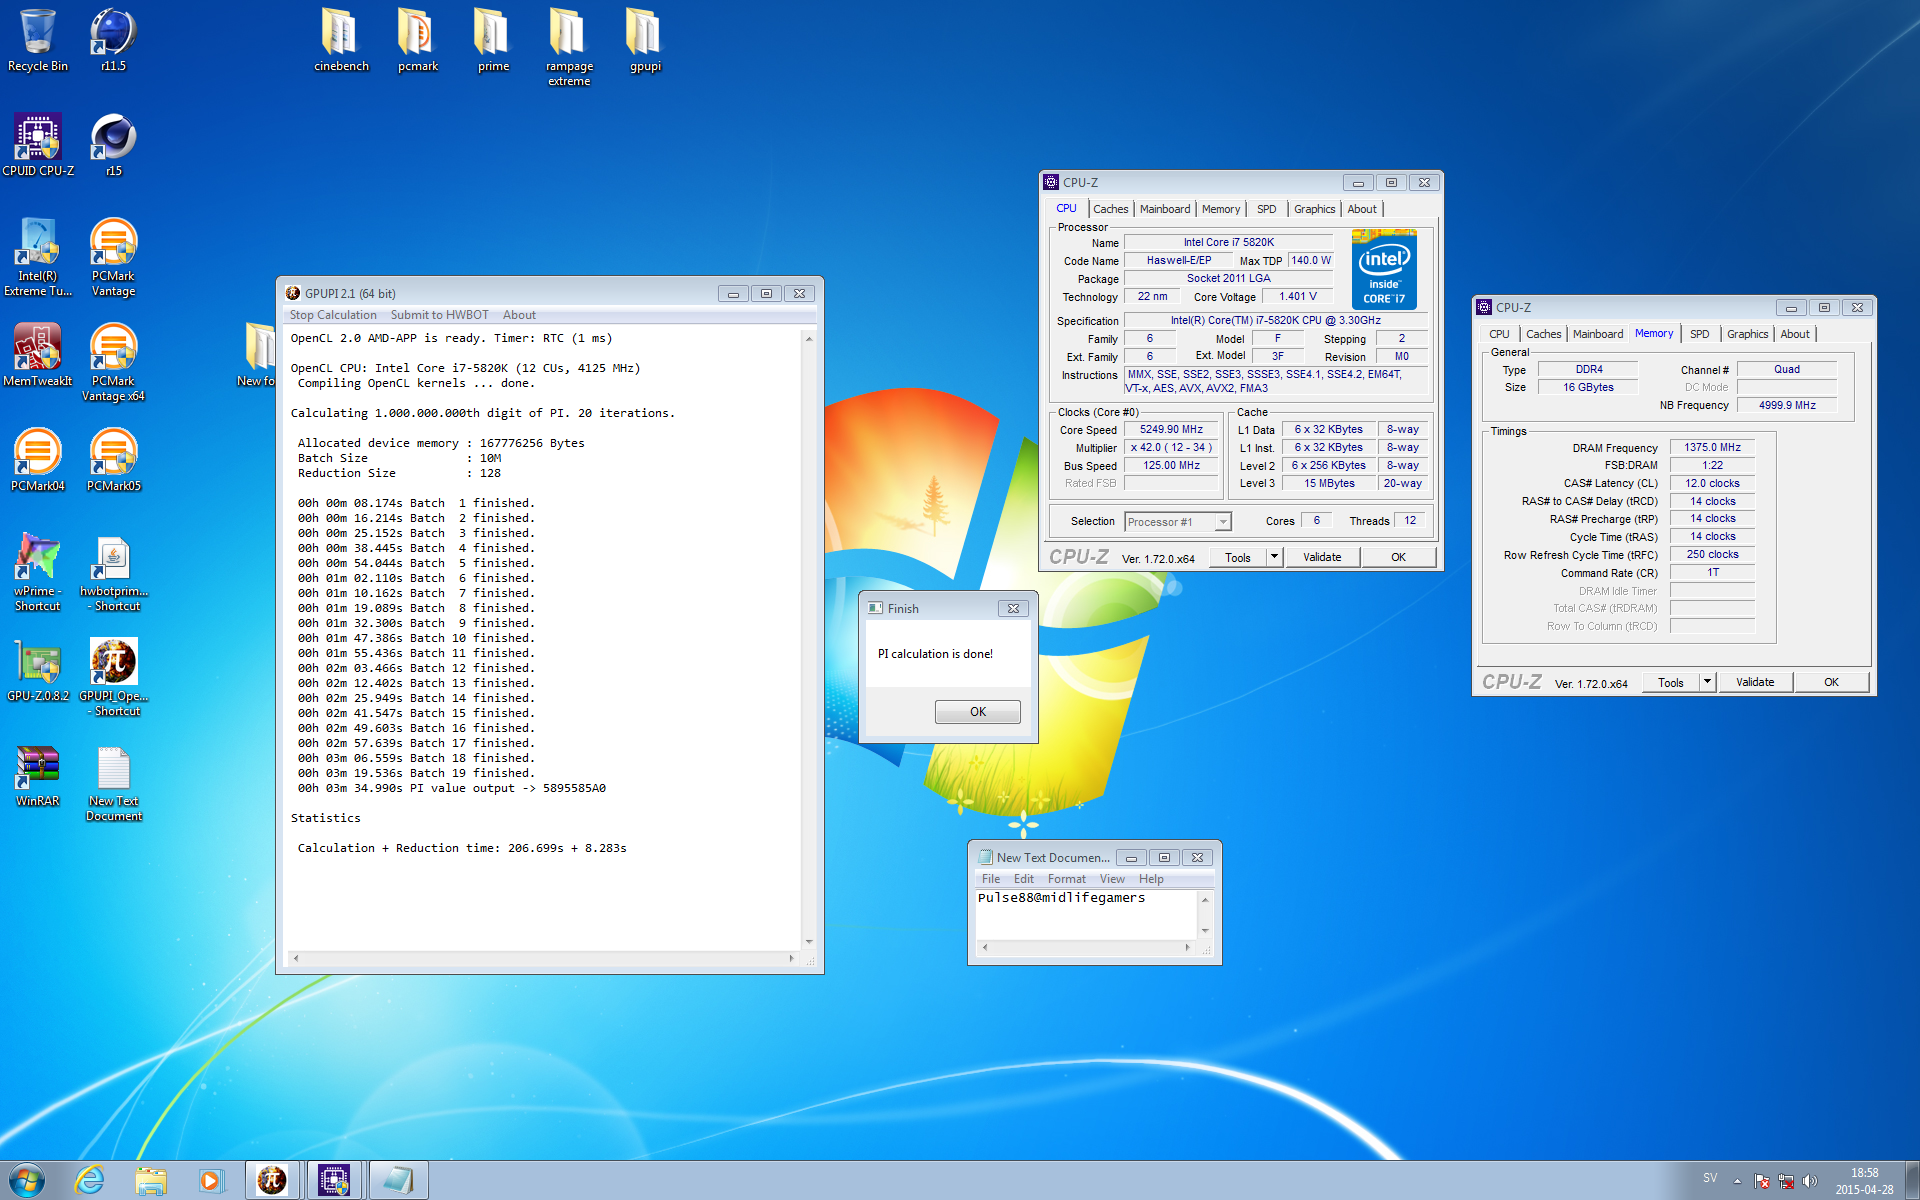1920x1200 pixels.
Task: Click OK in Finish dialog
Action: click(977, 712)
